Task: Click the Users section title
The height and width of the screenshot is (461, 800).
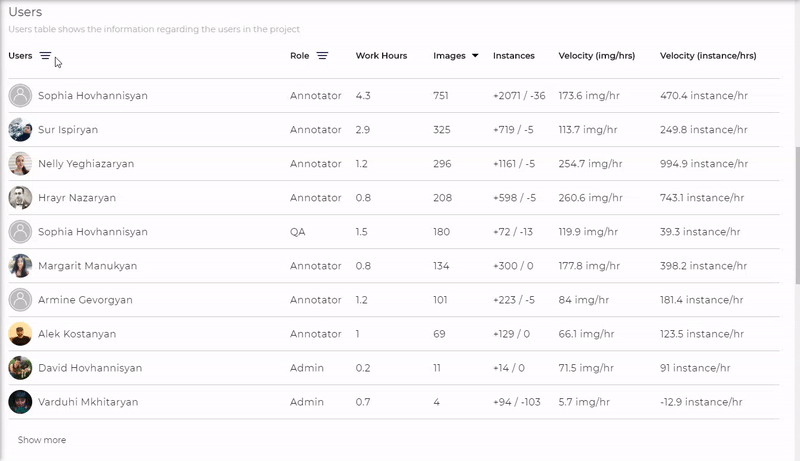Action: (x=25, y=12)
